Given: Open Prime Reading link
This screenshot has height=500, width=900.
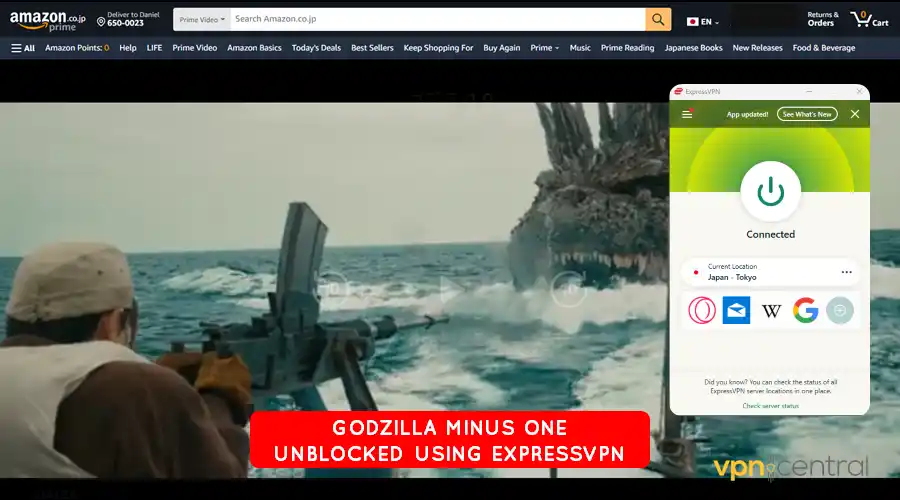Looking at the screenshot, I should (x=627, y=48).
